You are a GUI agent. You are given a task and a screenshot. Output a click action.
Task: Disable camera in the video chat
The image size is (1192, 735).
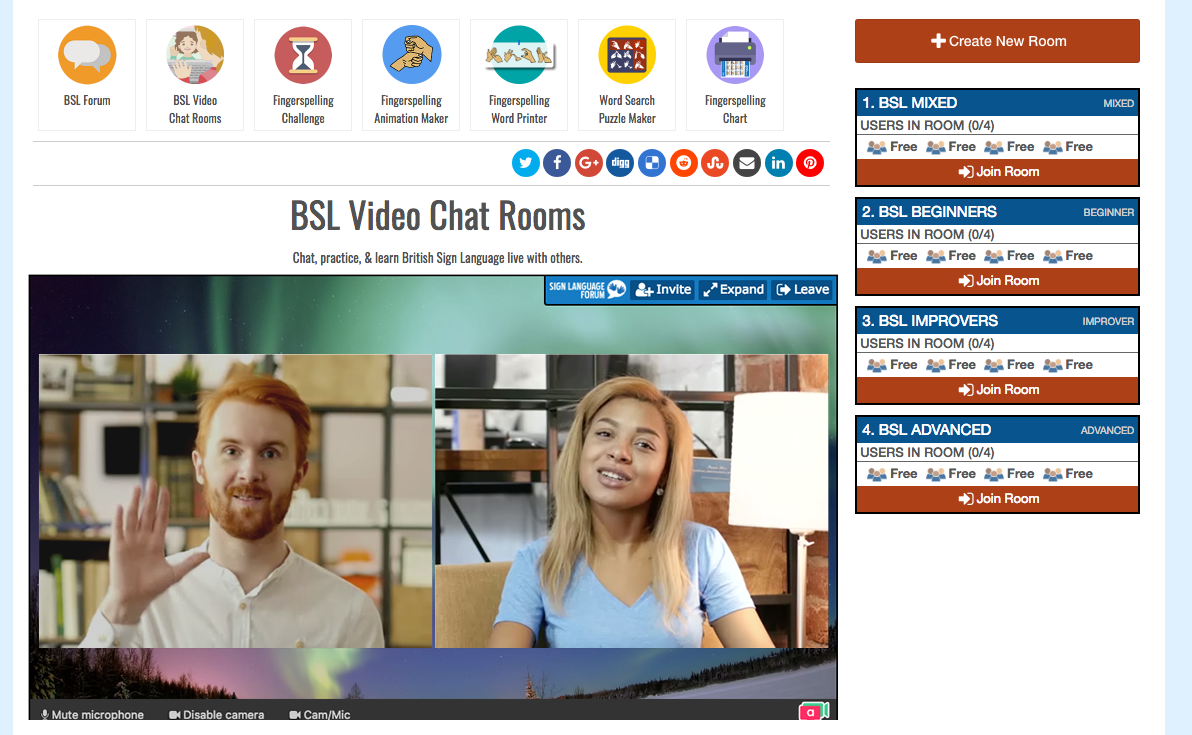pyautogui.click(x=217, y=715)
